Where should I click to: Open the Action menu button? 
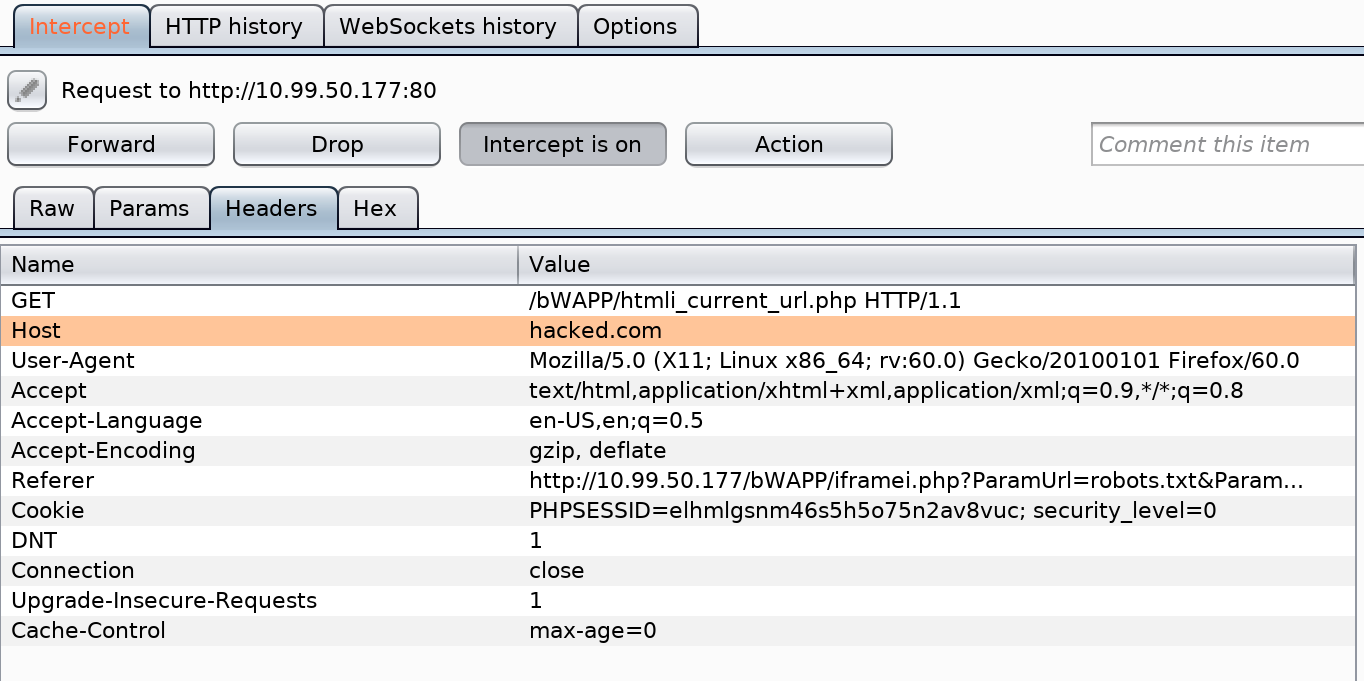click(x=789, y=144)
